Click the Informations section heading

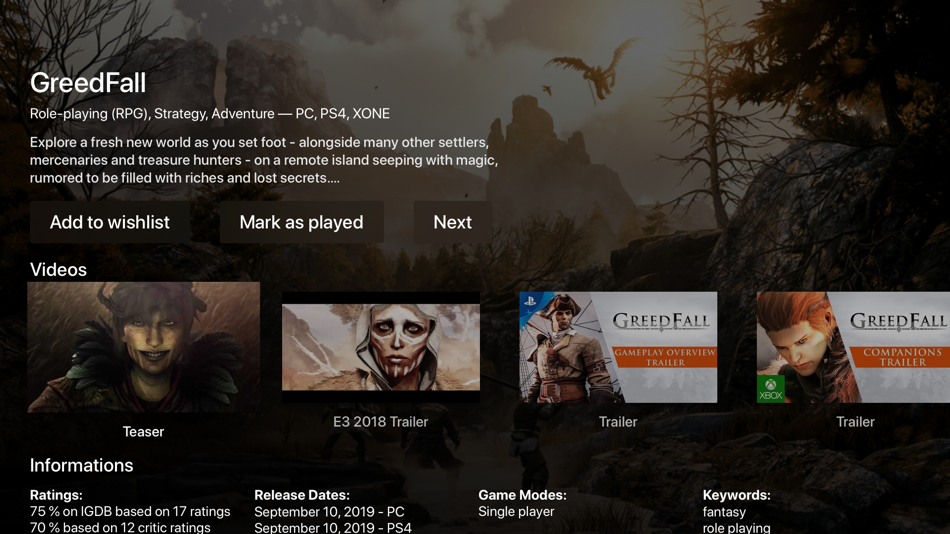pos(81,466)
